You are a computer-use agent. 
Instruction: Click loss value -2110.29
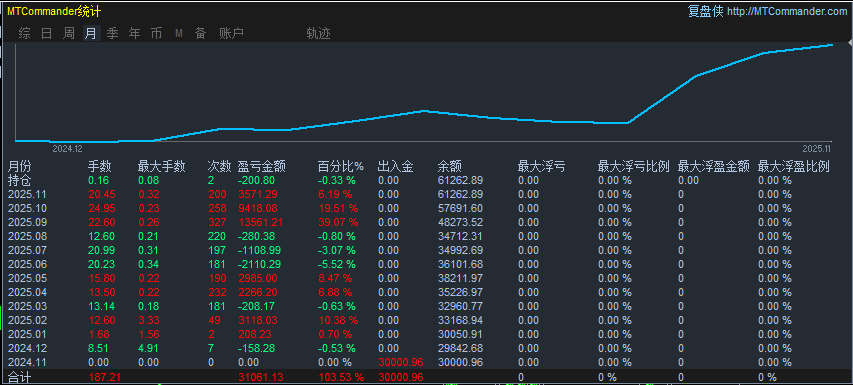point(259,264)
